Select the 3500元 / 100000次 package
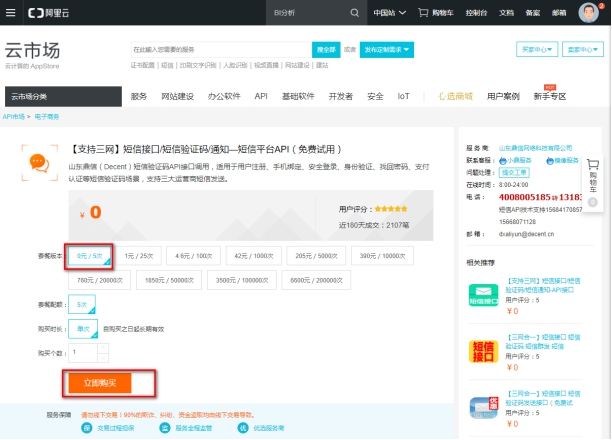 [x=242, y=280]
